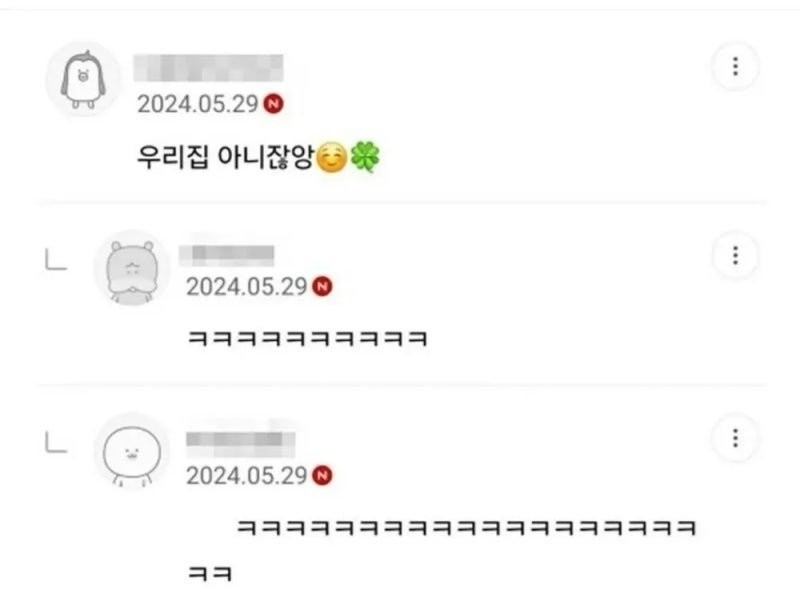Click the smiling face emoji in the top comment
Screen dimensions: 800x600
pos(332,157)
